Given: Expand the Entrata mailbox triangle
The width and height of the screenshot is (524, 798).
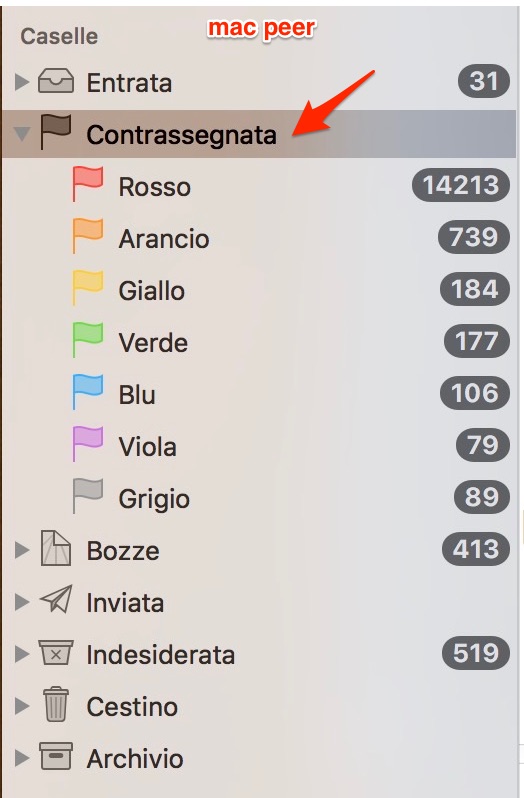Looking at the screenshot, I should (21, 81).
